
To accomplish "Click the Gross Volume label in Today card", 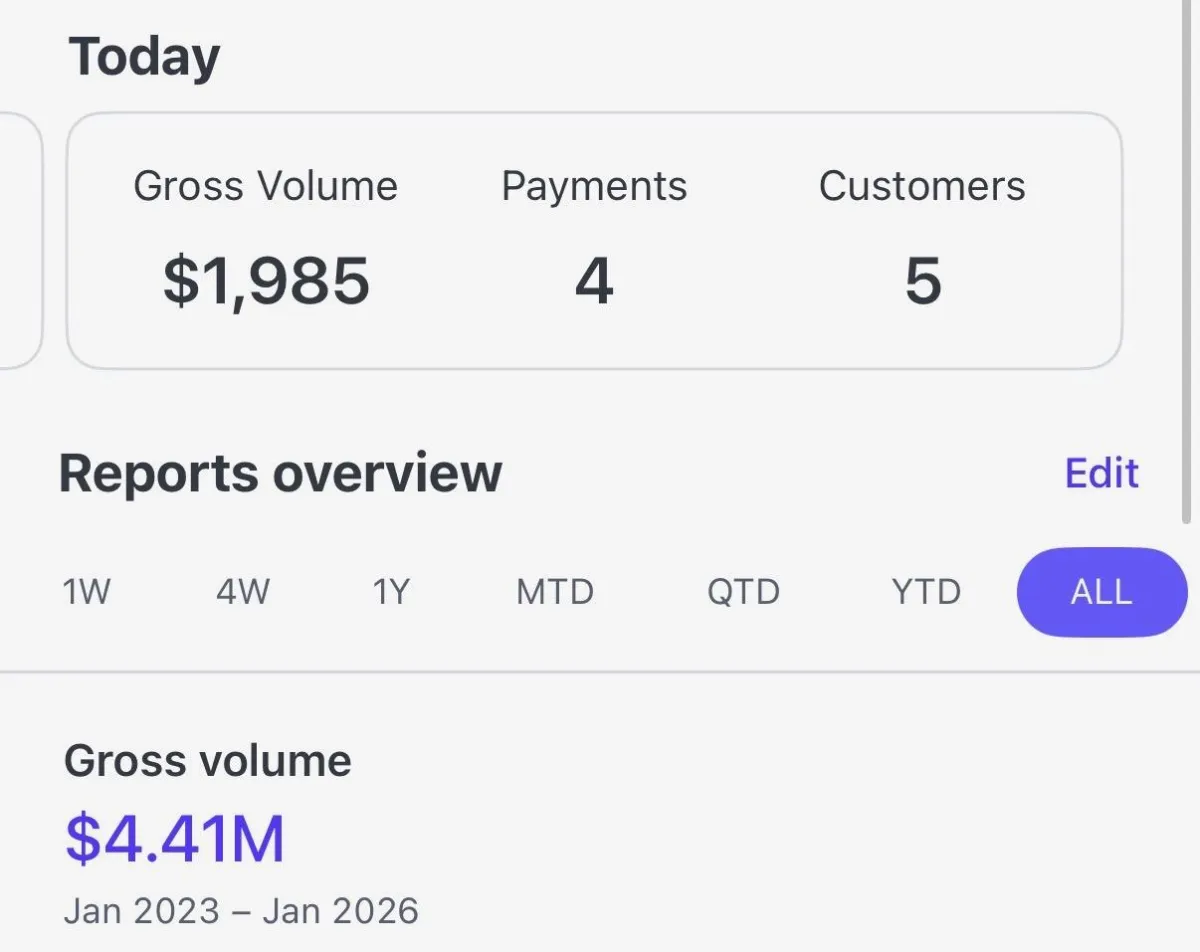I will click(266, 187).
